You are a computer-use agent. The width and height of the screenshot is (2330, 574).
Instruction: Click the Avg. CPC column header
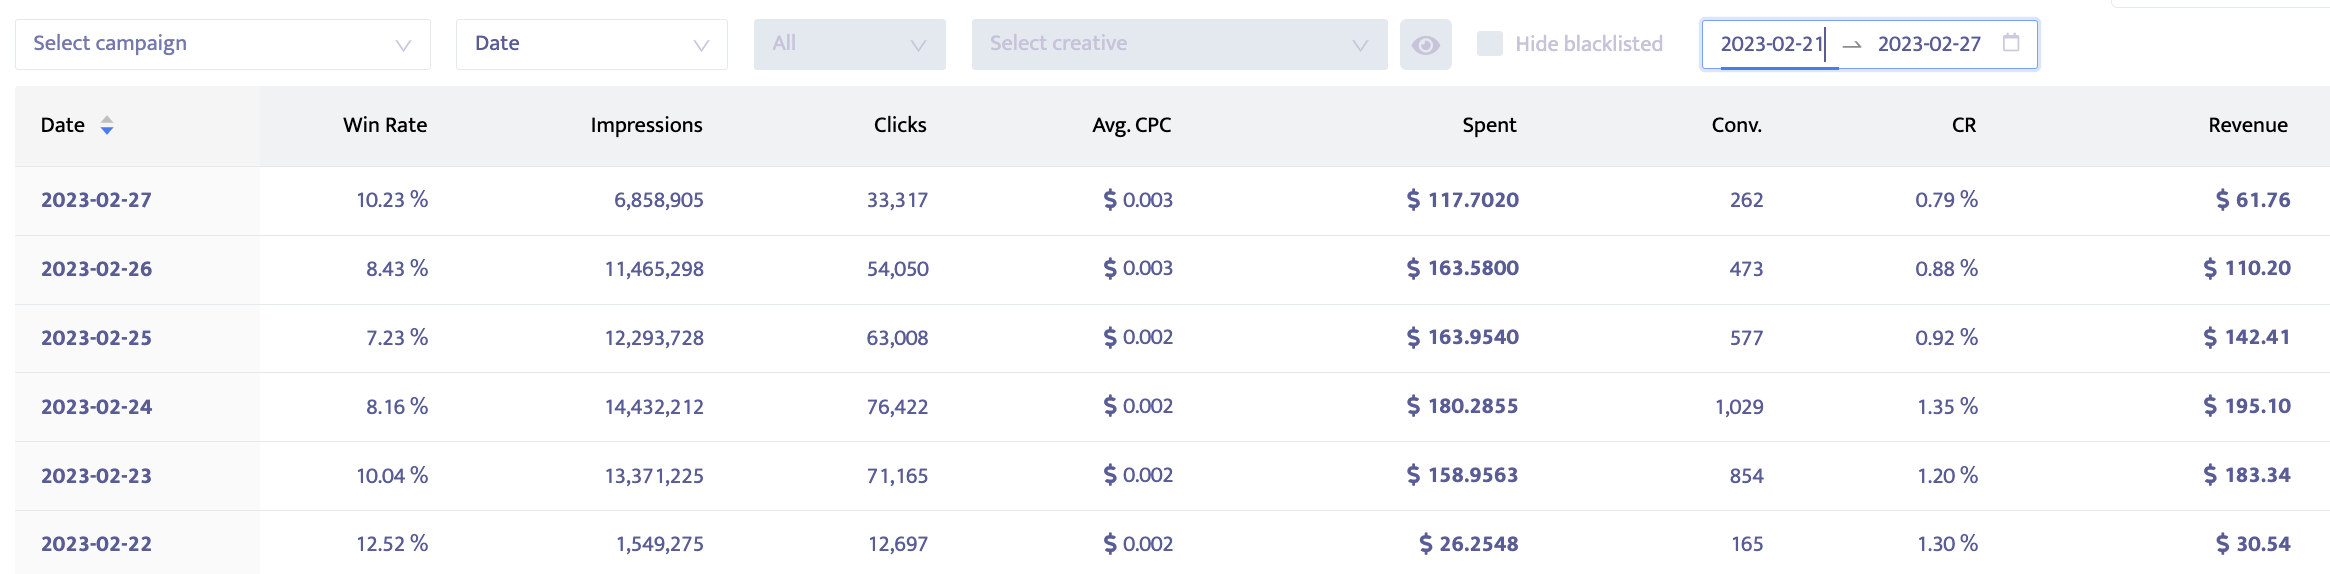1131,125
